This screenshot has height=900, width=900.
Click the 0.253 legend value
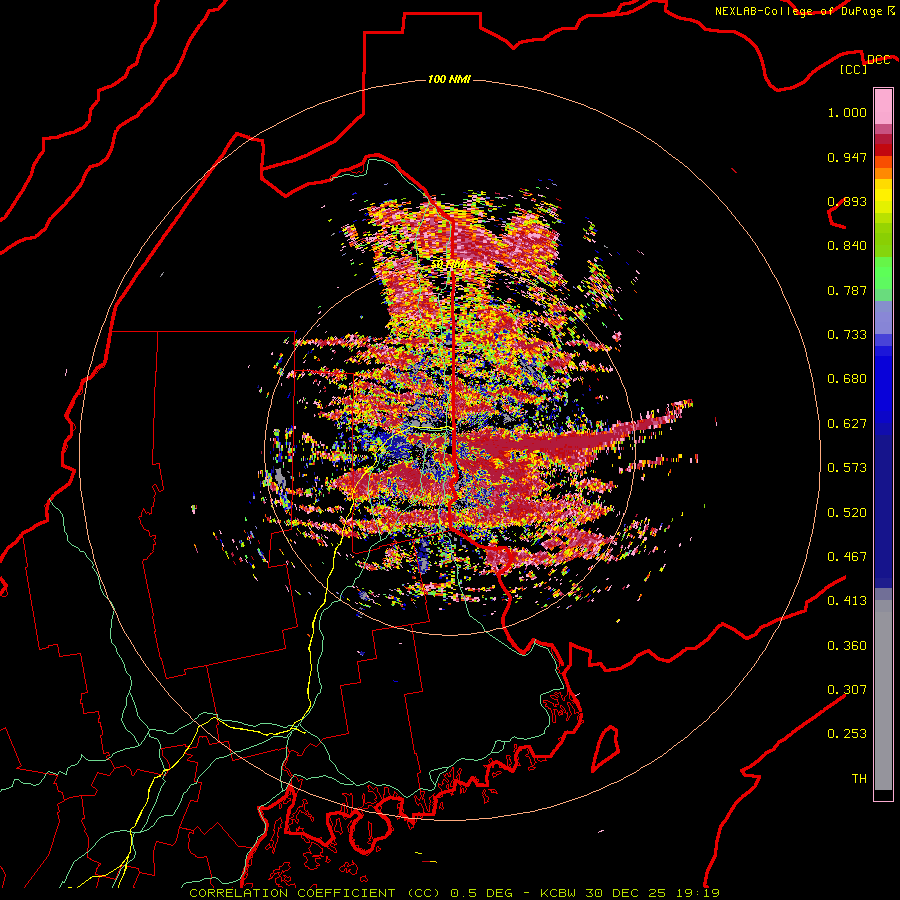tap(847, 734)
